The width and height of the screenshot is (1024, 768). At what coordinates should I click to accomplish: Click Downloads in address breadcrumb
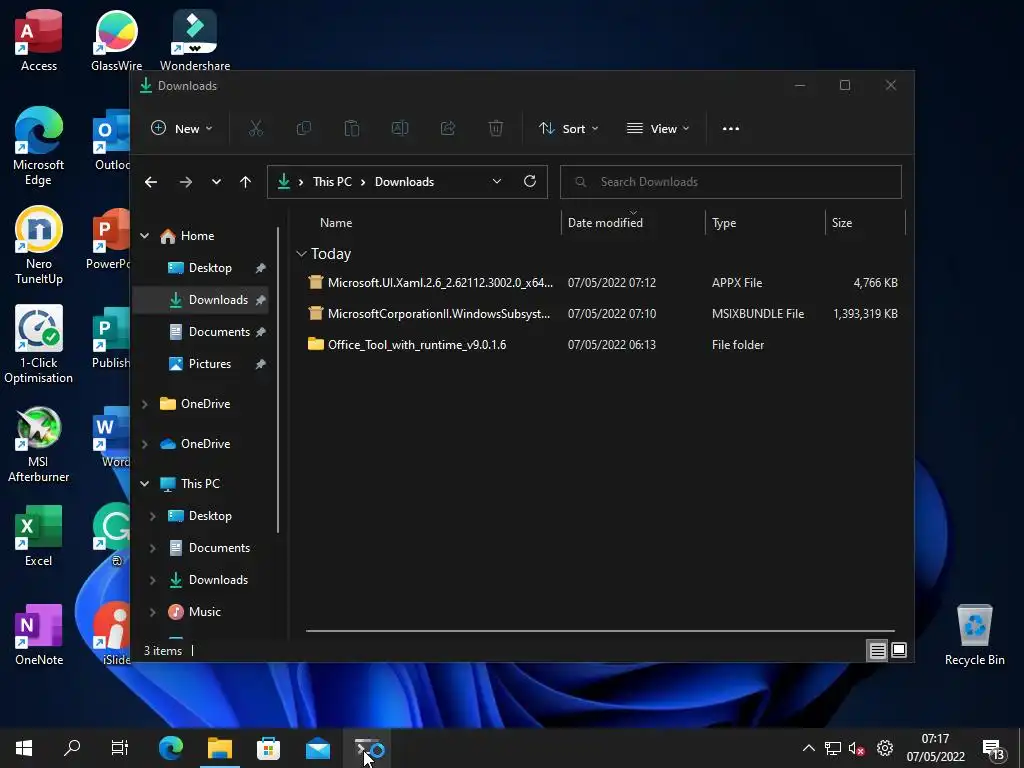point(404,182)
